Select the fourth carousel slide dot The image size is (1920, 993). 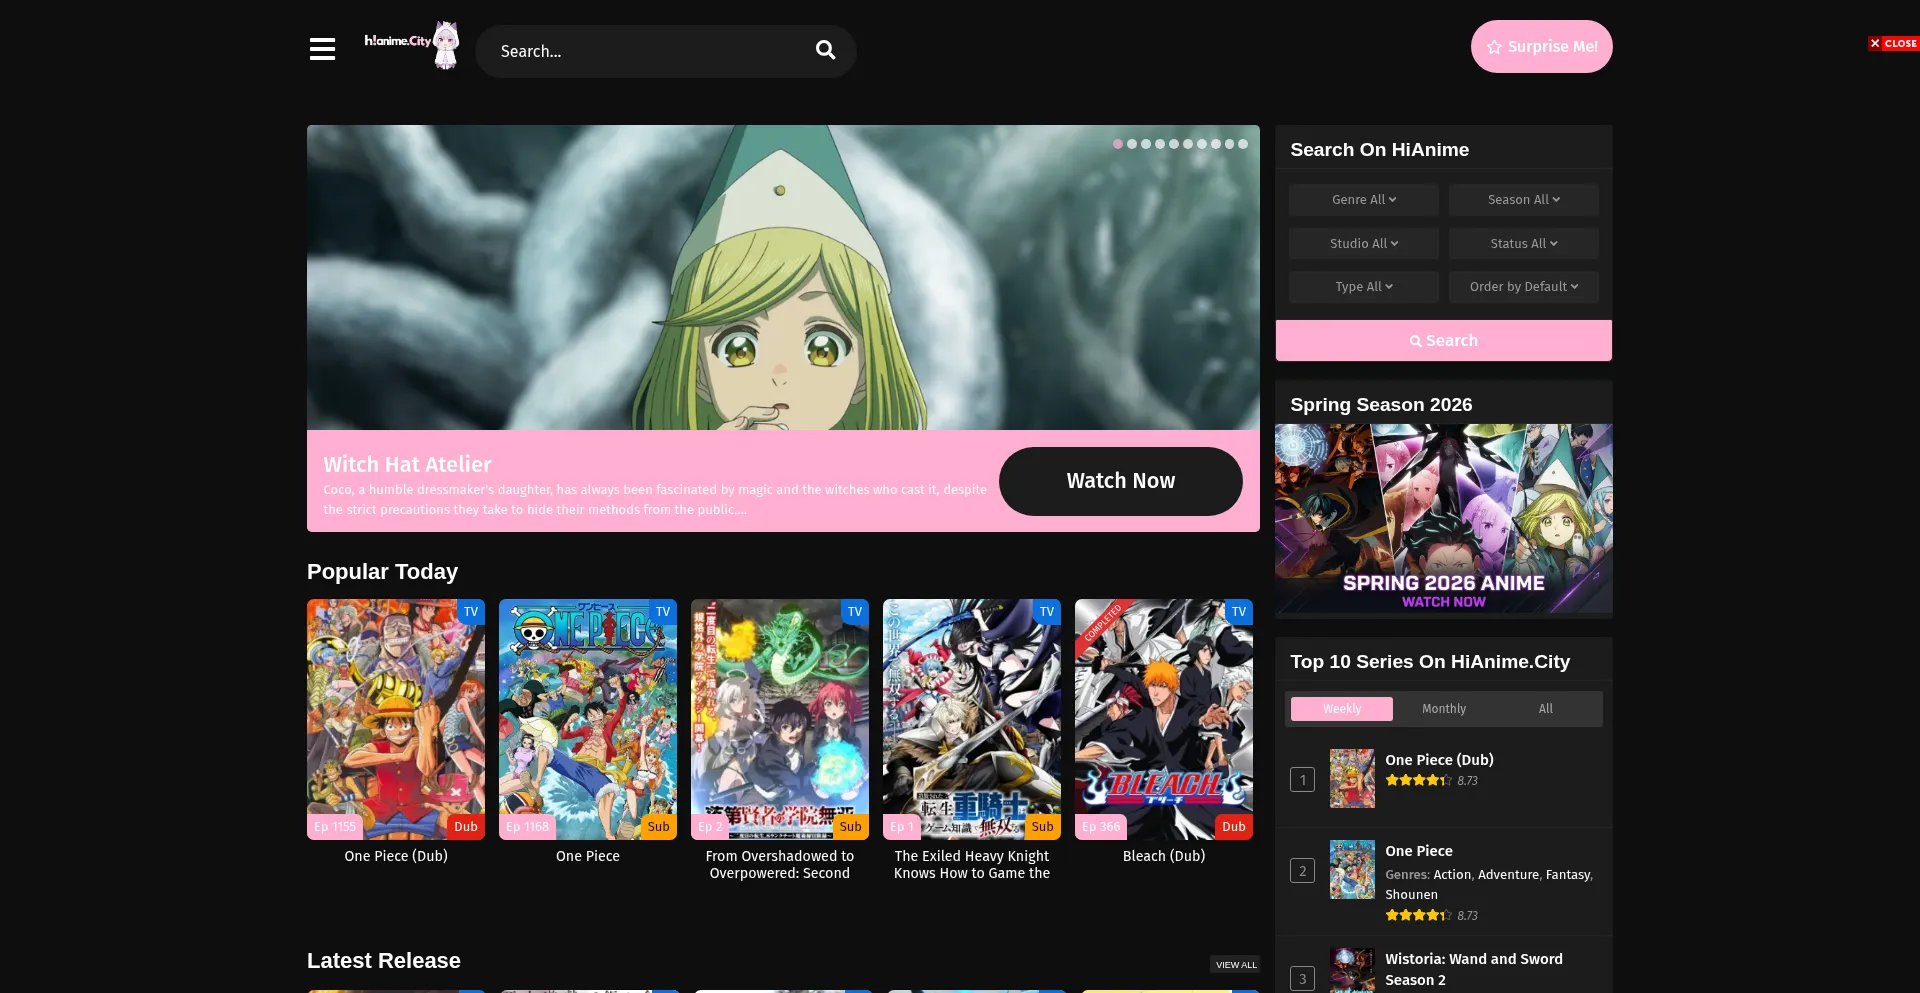coord(1160,144)
